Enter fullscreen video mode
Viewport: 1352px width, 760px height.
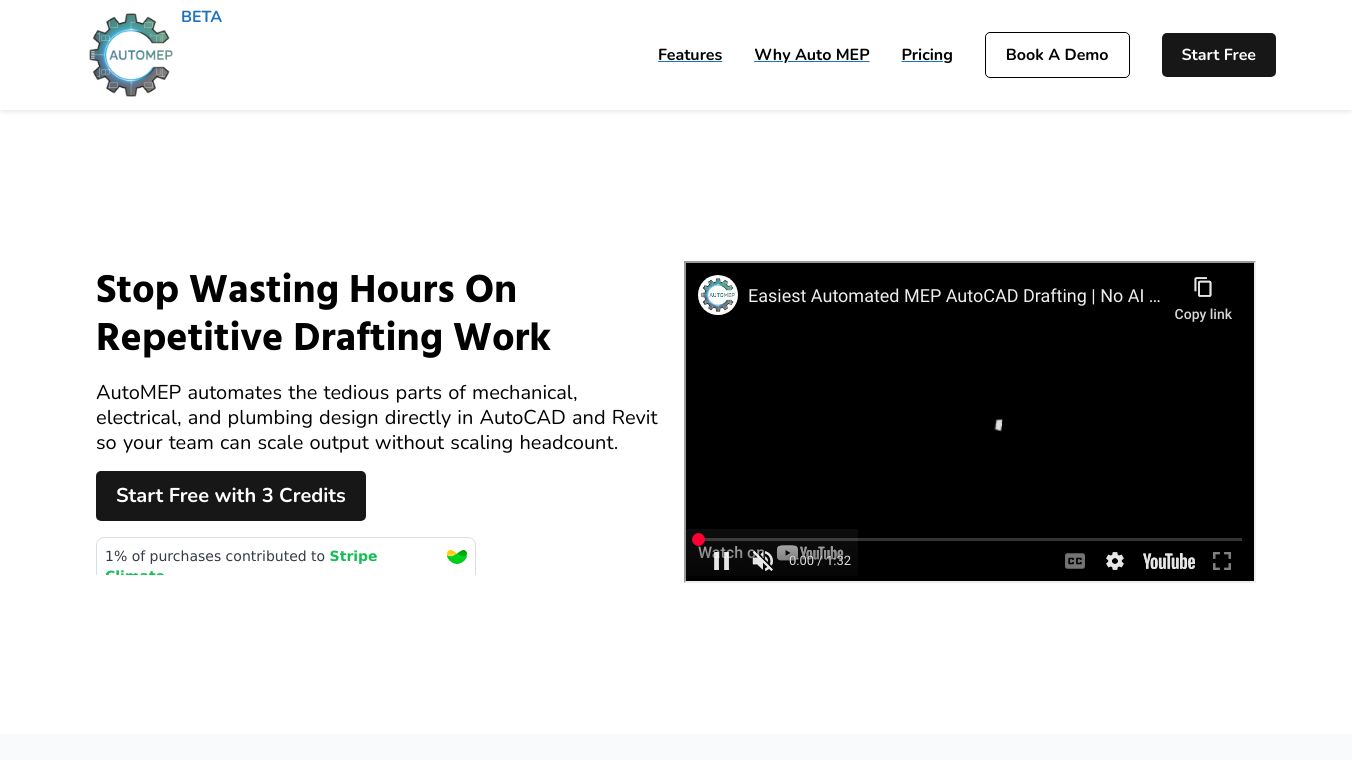[x=1222, y=561]
